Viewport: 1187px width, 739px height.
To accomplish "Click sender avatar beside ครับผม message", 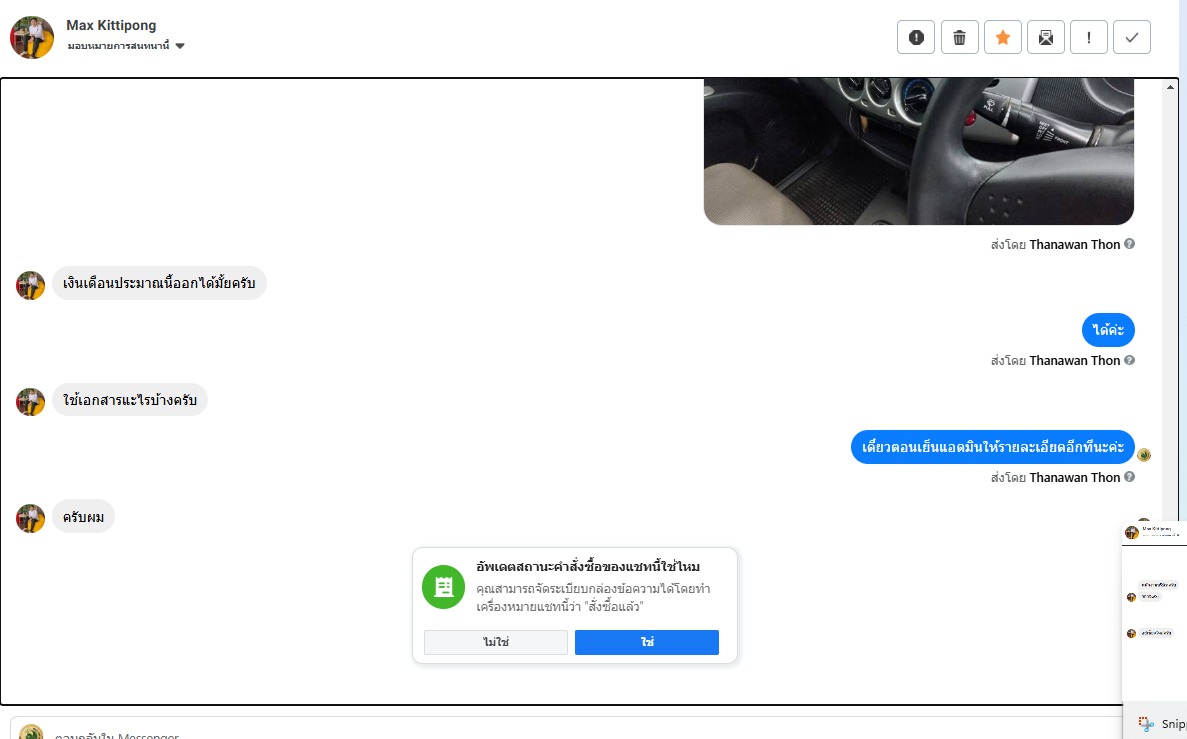I will tap(30, 519).
